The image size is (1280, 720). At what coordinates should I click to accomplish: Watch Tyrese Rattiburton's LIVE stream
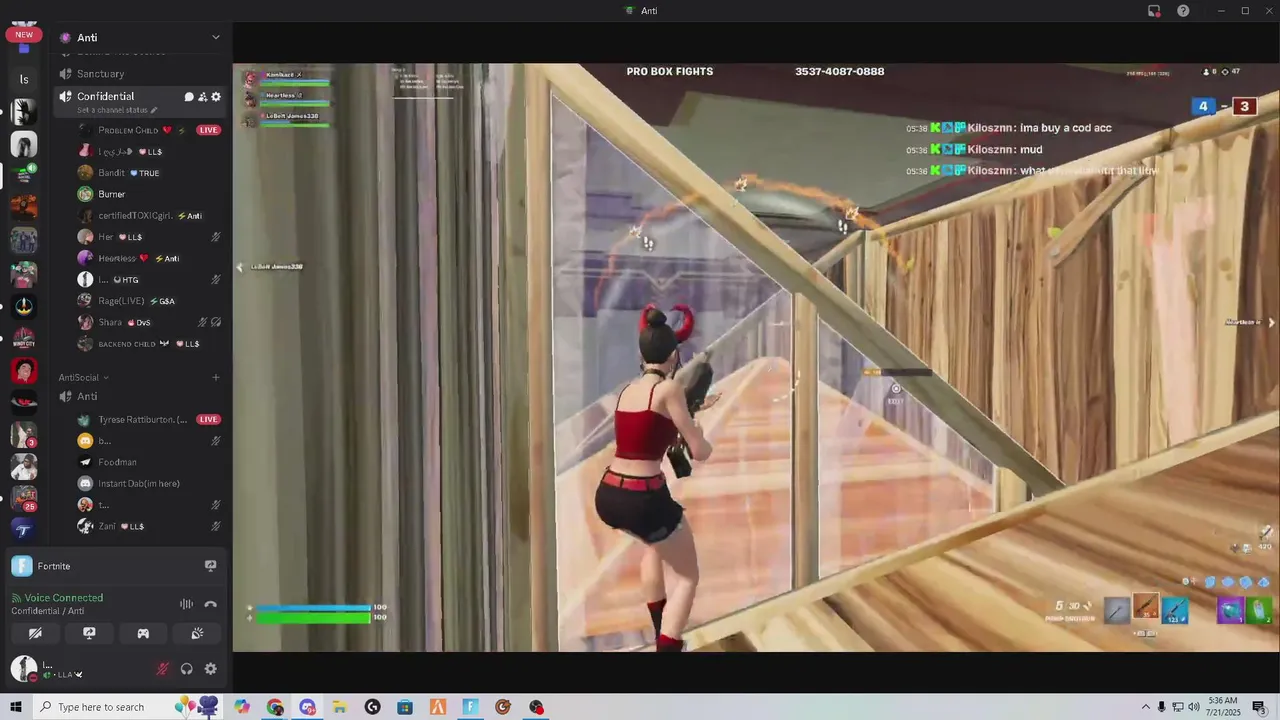click(x=208, y=419)
